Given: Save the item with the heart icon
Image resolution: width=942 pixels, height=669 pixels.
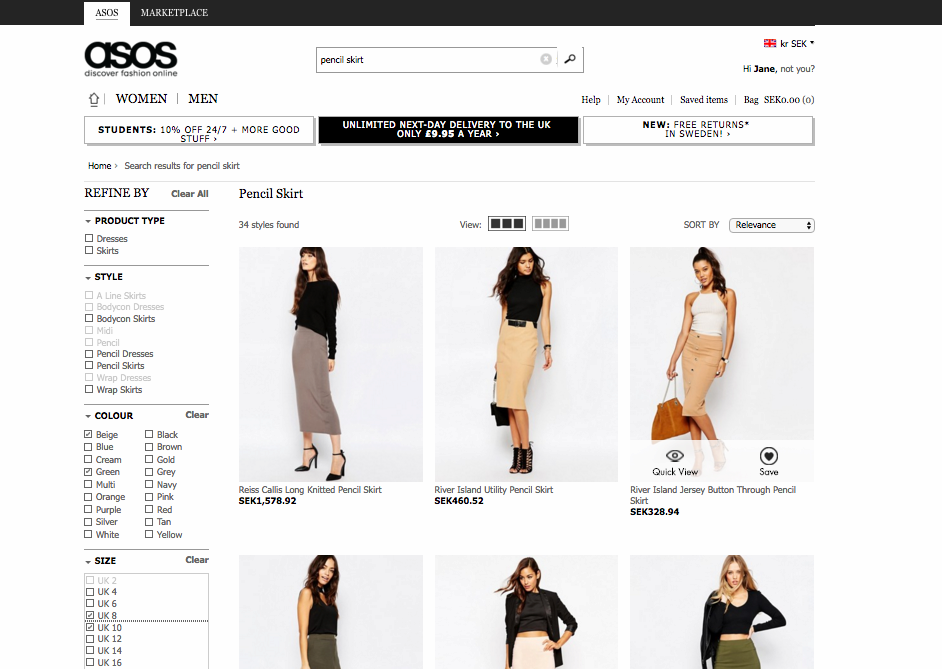Looking at the screenshot, I should point(768,456).
